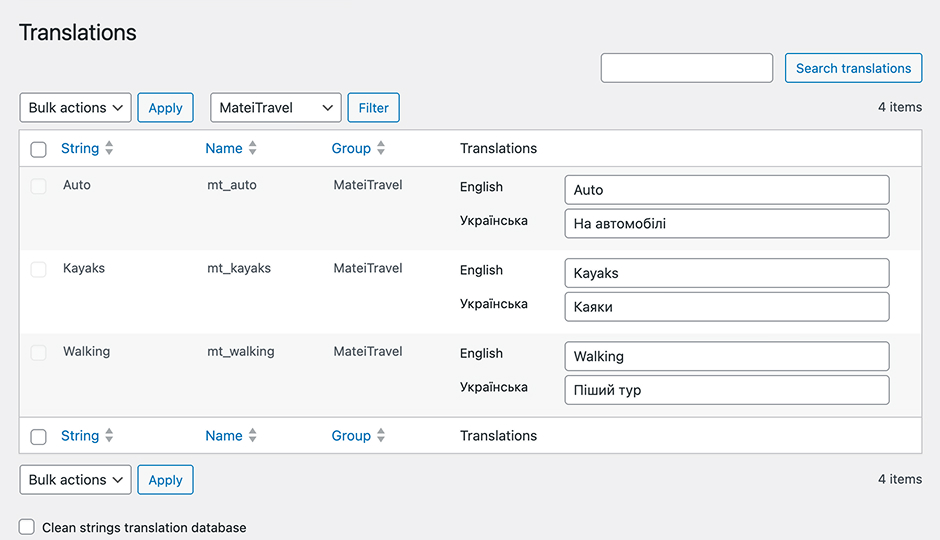
Task: Click sort arrows beside top Group header
Action: pyautogui.click(x=381, y=148)
